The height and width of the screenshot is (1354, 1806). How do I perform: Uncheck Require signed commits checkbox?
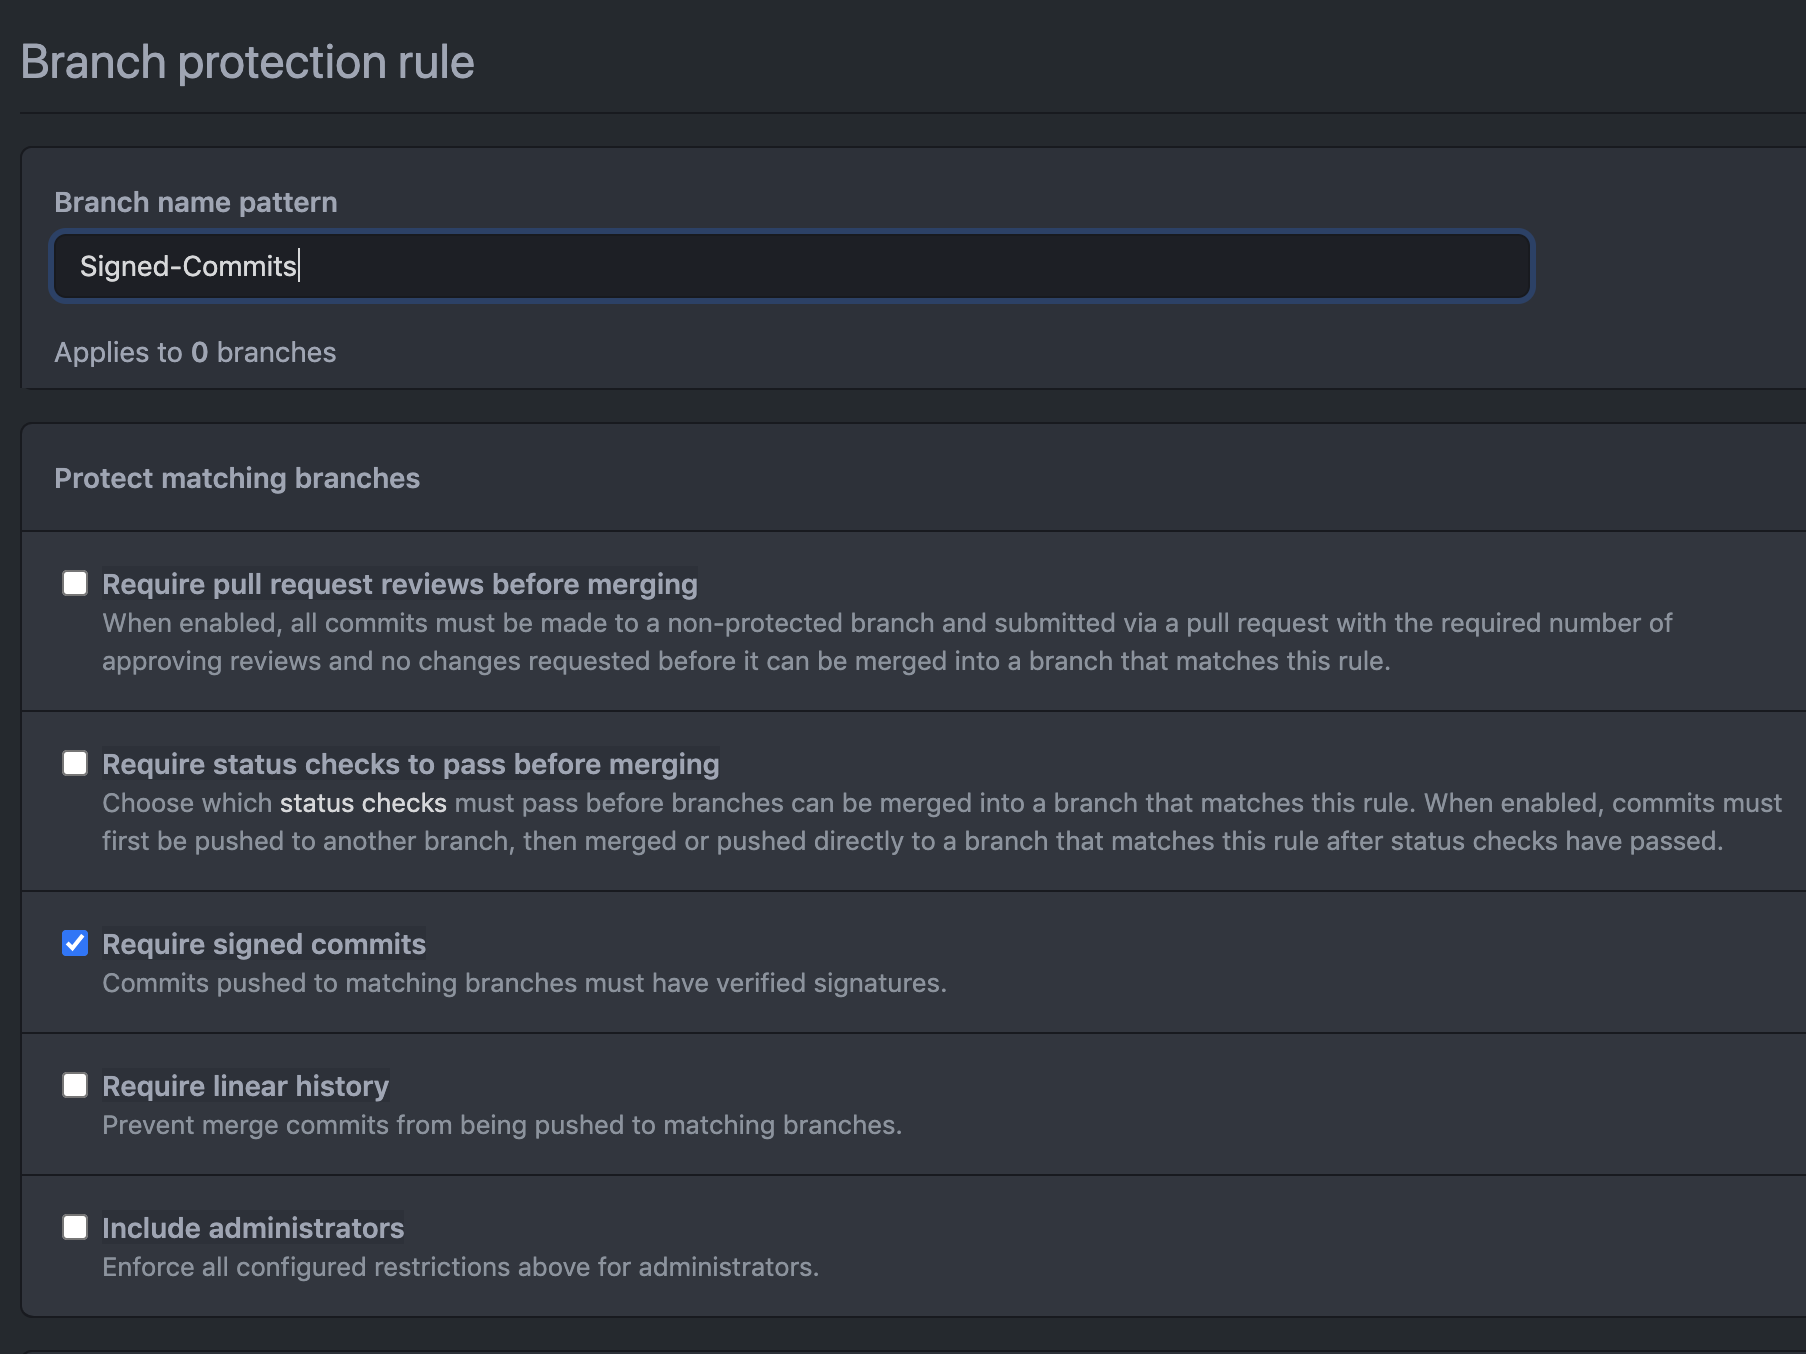[x=75, y=943]
